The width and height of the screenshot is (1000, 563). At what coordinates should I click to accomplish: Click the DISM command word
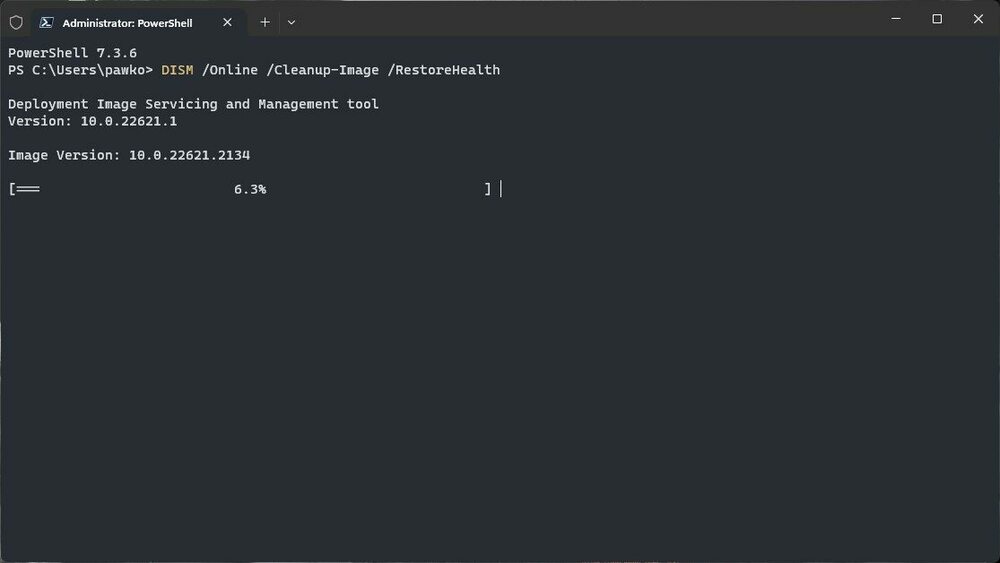pos(177,70)
